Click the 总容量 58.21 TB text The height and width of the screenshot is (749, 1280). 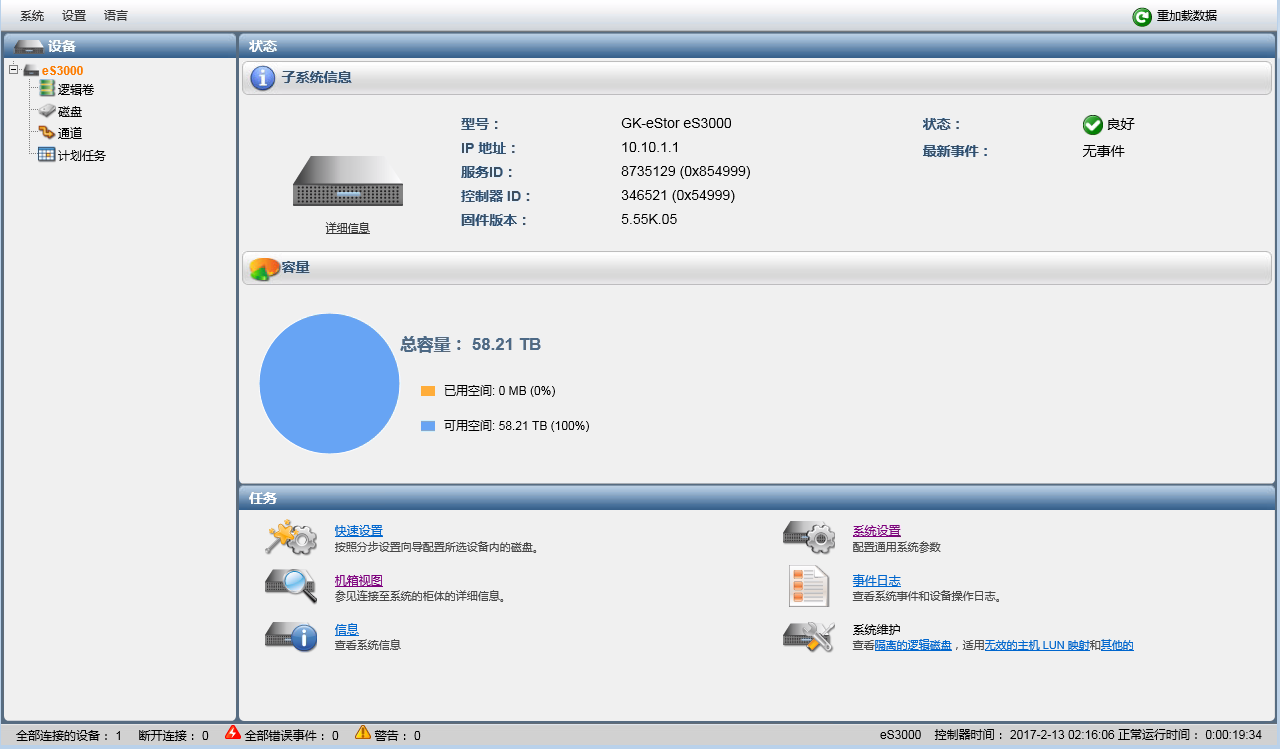coord(470,344)
